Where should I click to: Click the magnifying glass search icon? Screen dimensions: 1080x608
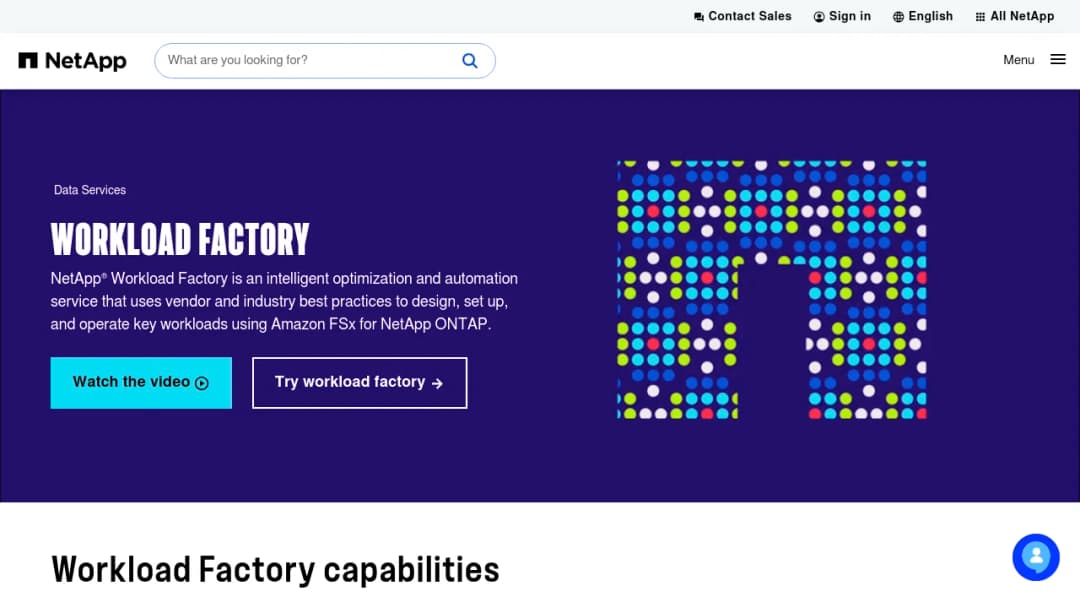pyautogui.click(x=470, y=61)
